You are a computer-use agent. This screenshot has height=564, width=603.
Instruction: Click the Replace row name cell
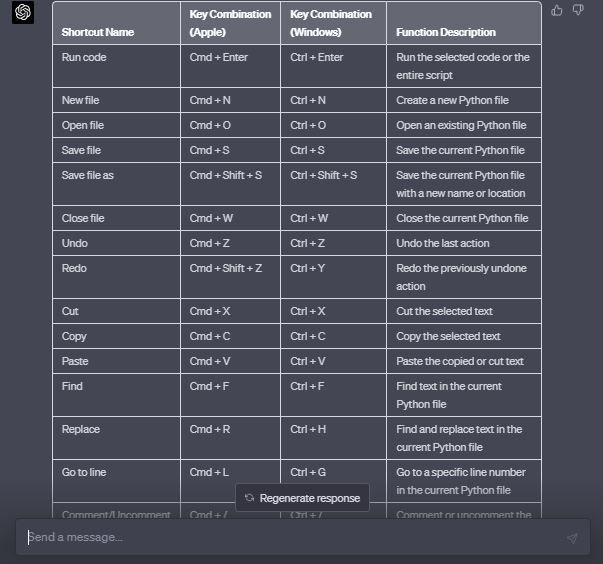click(116, 438)
